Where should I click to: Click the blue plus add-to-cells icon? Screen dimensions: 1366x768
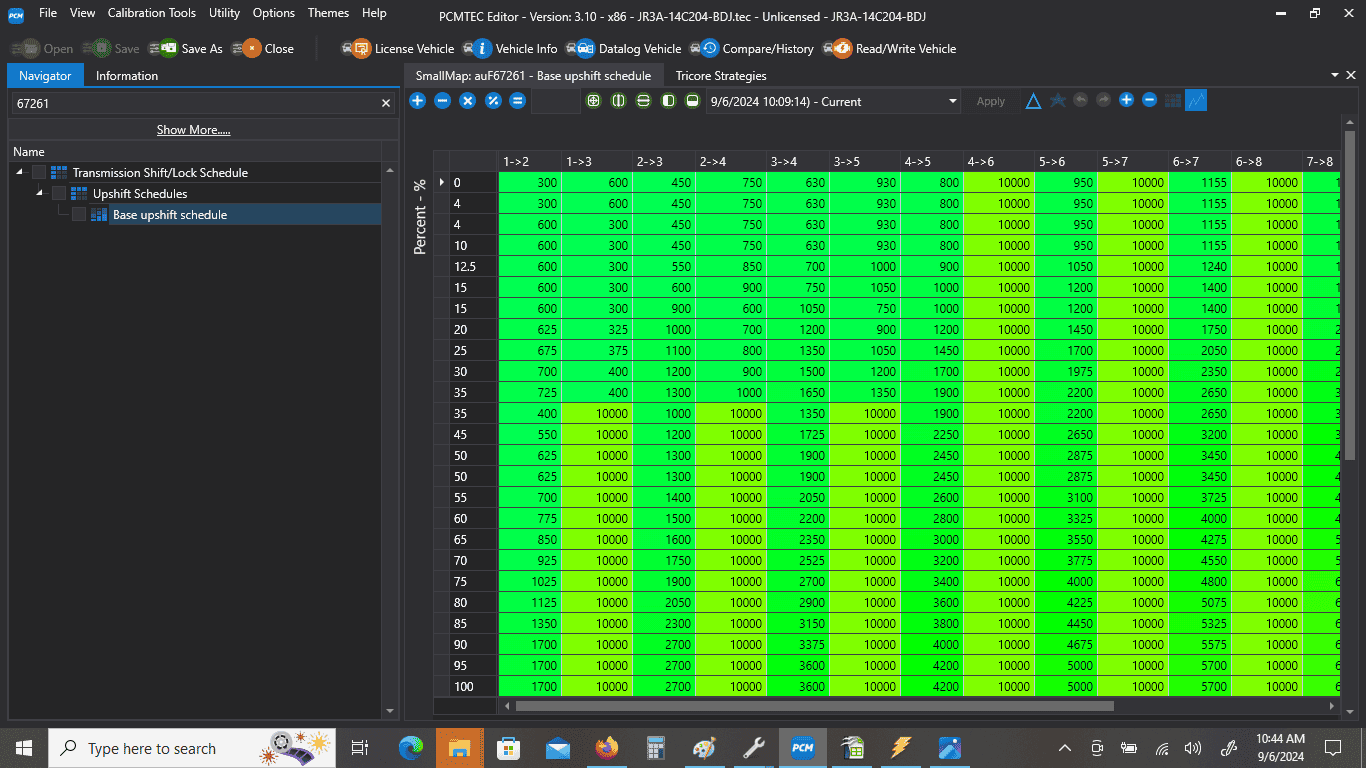click(x=418, y=101)
